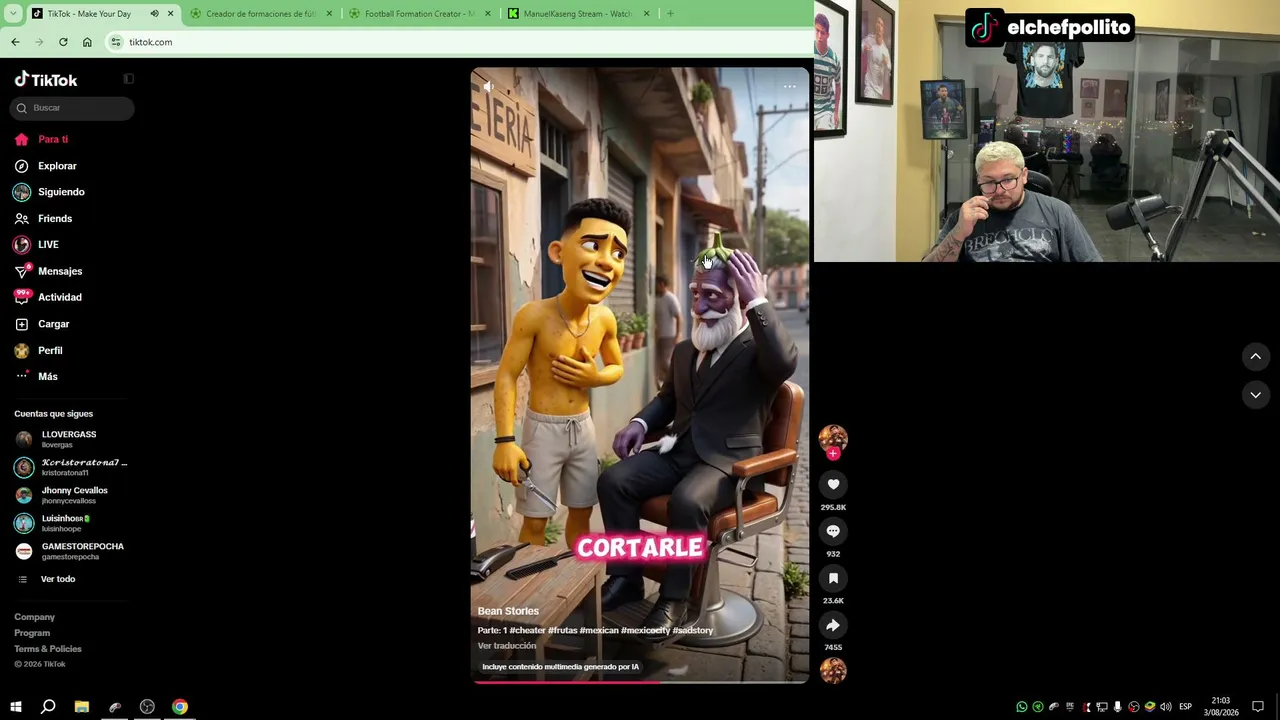
Task: Open LLOVERGASS followed account
Action: pyautogui.click(x=70, y=439)
